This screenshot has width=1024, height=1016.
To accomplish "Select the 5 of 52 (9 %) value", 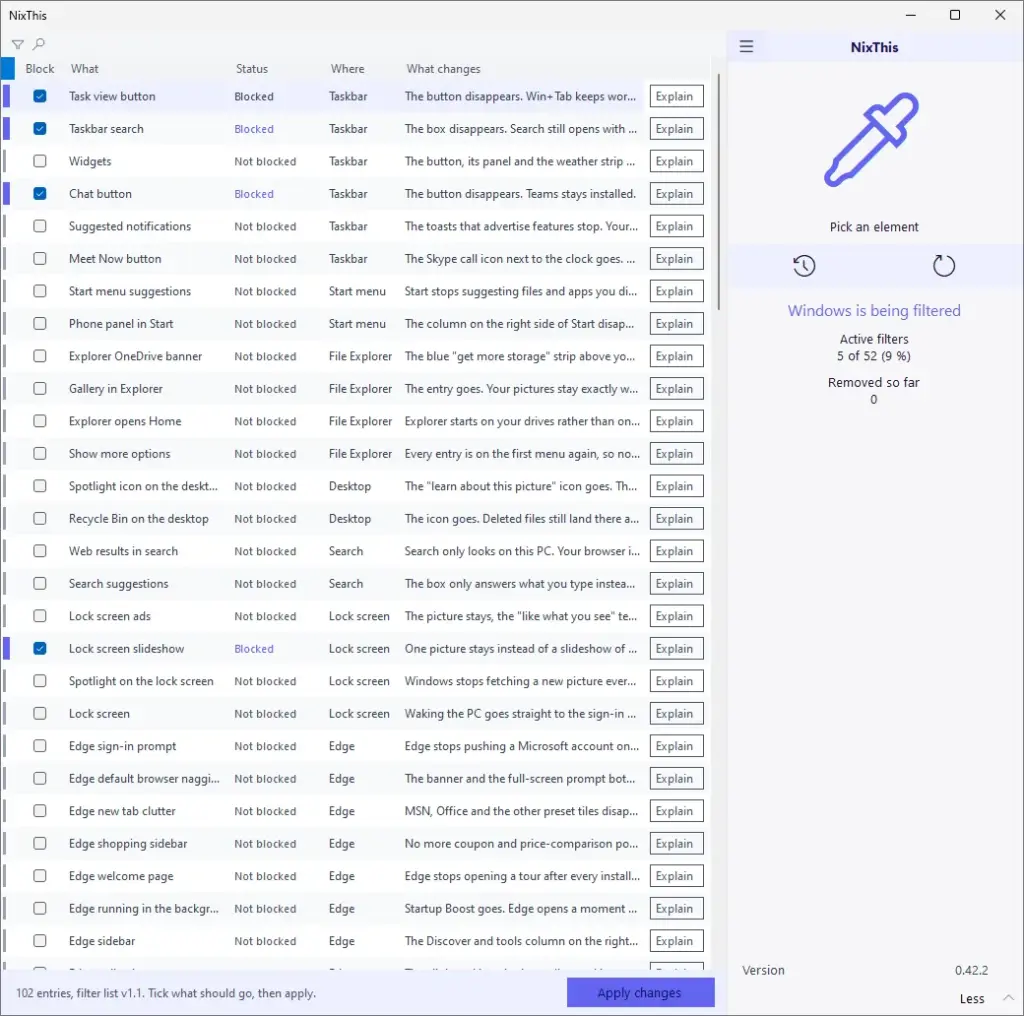I will coord(874,356).
